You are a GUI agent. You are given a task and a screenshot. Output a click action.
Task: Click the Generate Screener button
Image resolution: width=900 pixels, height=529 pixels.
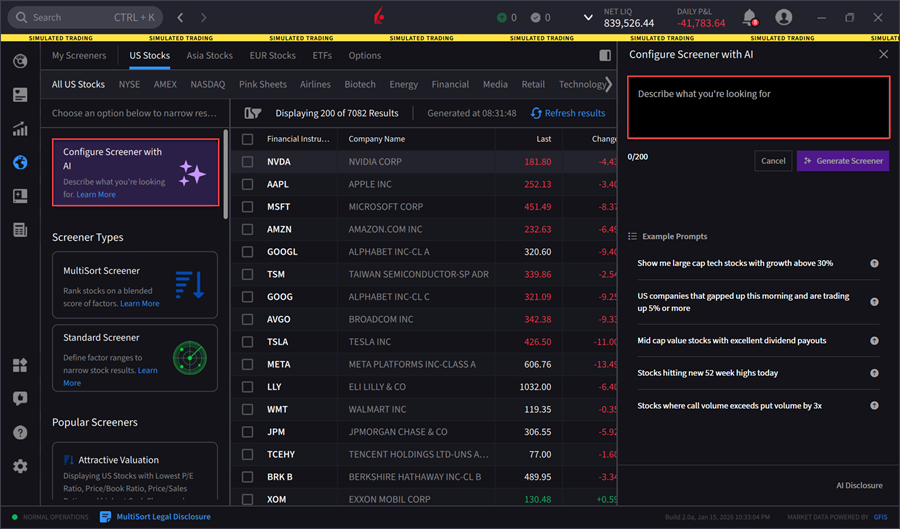[x=842, y=161]
